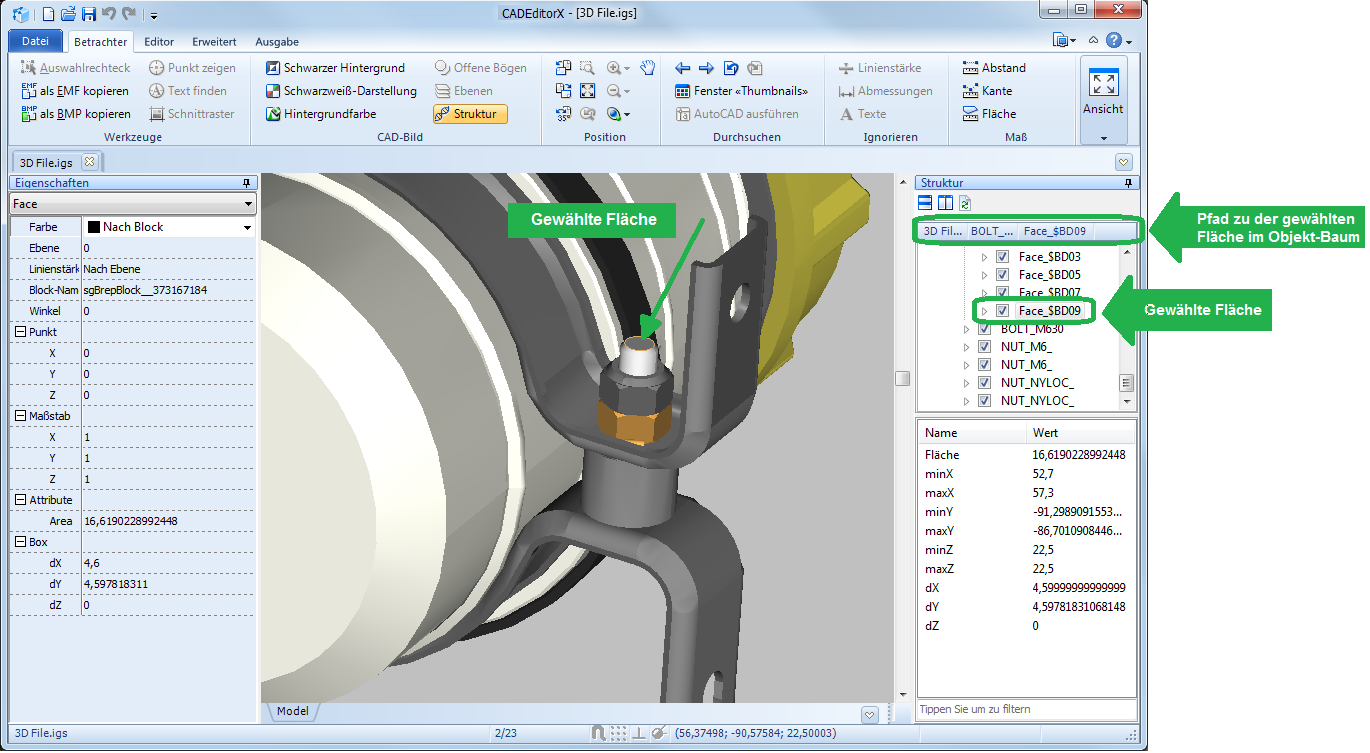Copy image with als EMF kopieren
This screenshot has width=1370, height=753.
(76, 91)
